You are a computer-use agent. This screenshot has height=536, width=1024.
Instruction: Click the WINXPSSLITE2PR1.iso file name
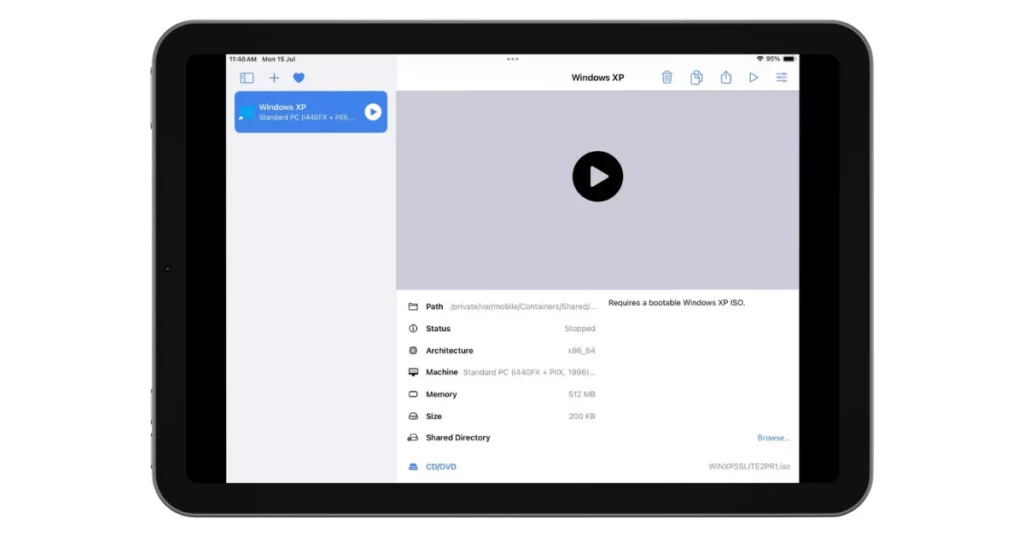point(749,467)
